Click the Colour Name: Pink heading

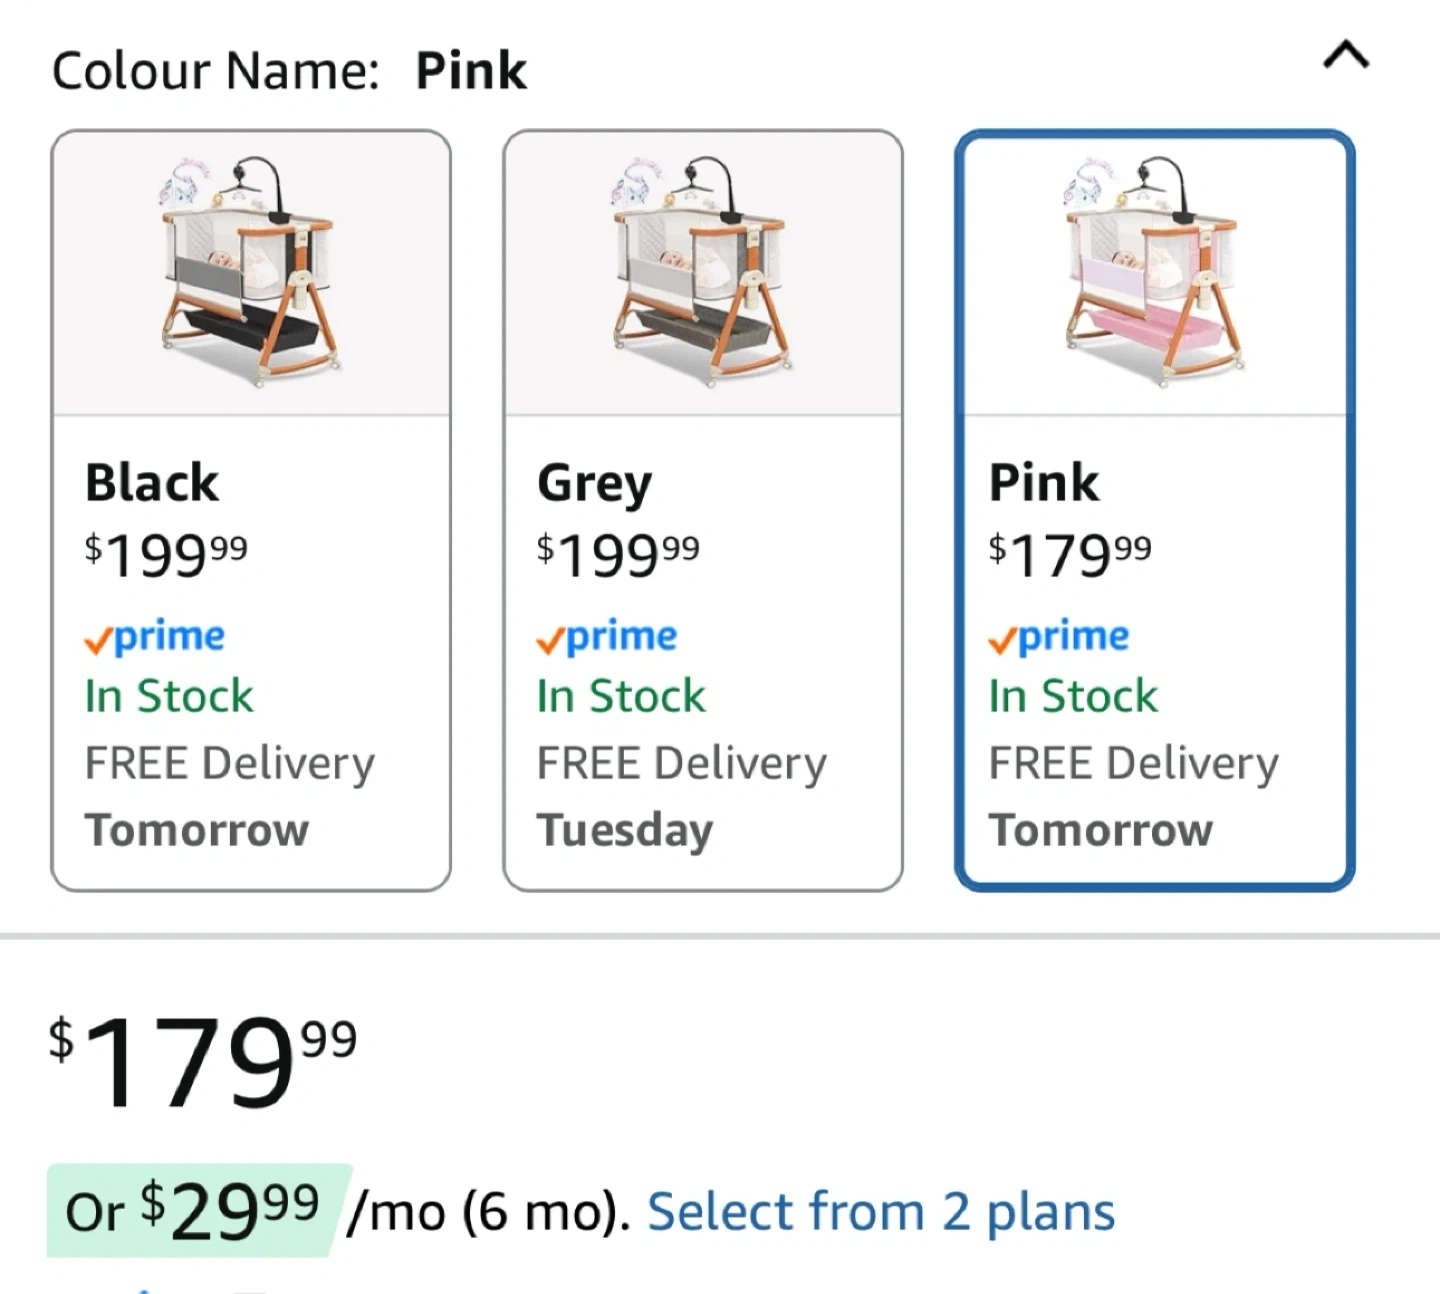pos(289,71)
